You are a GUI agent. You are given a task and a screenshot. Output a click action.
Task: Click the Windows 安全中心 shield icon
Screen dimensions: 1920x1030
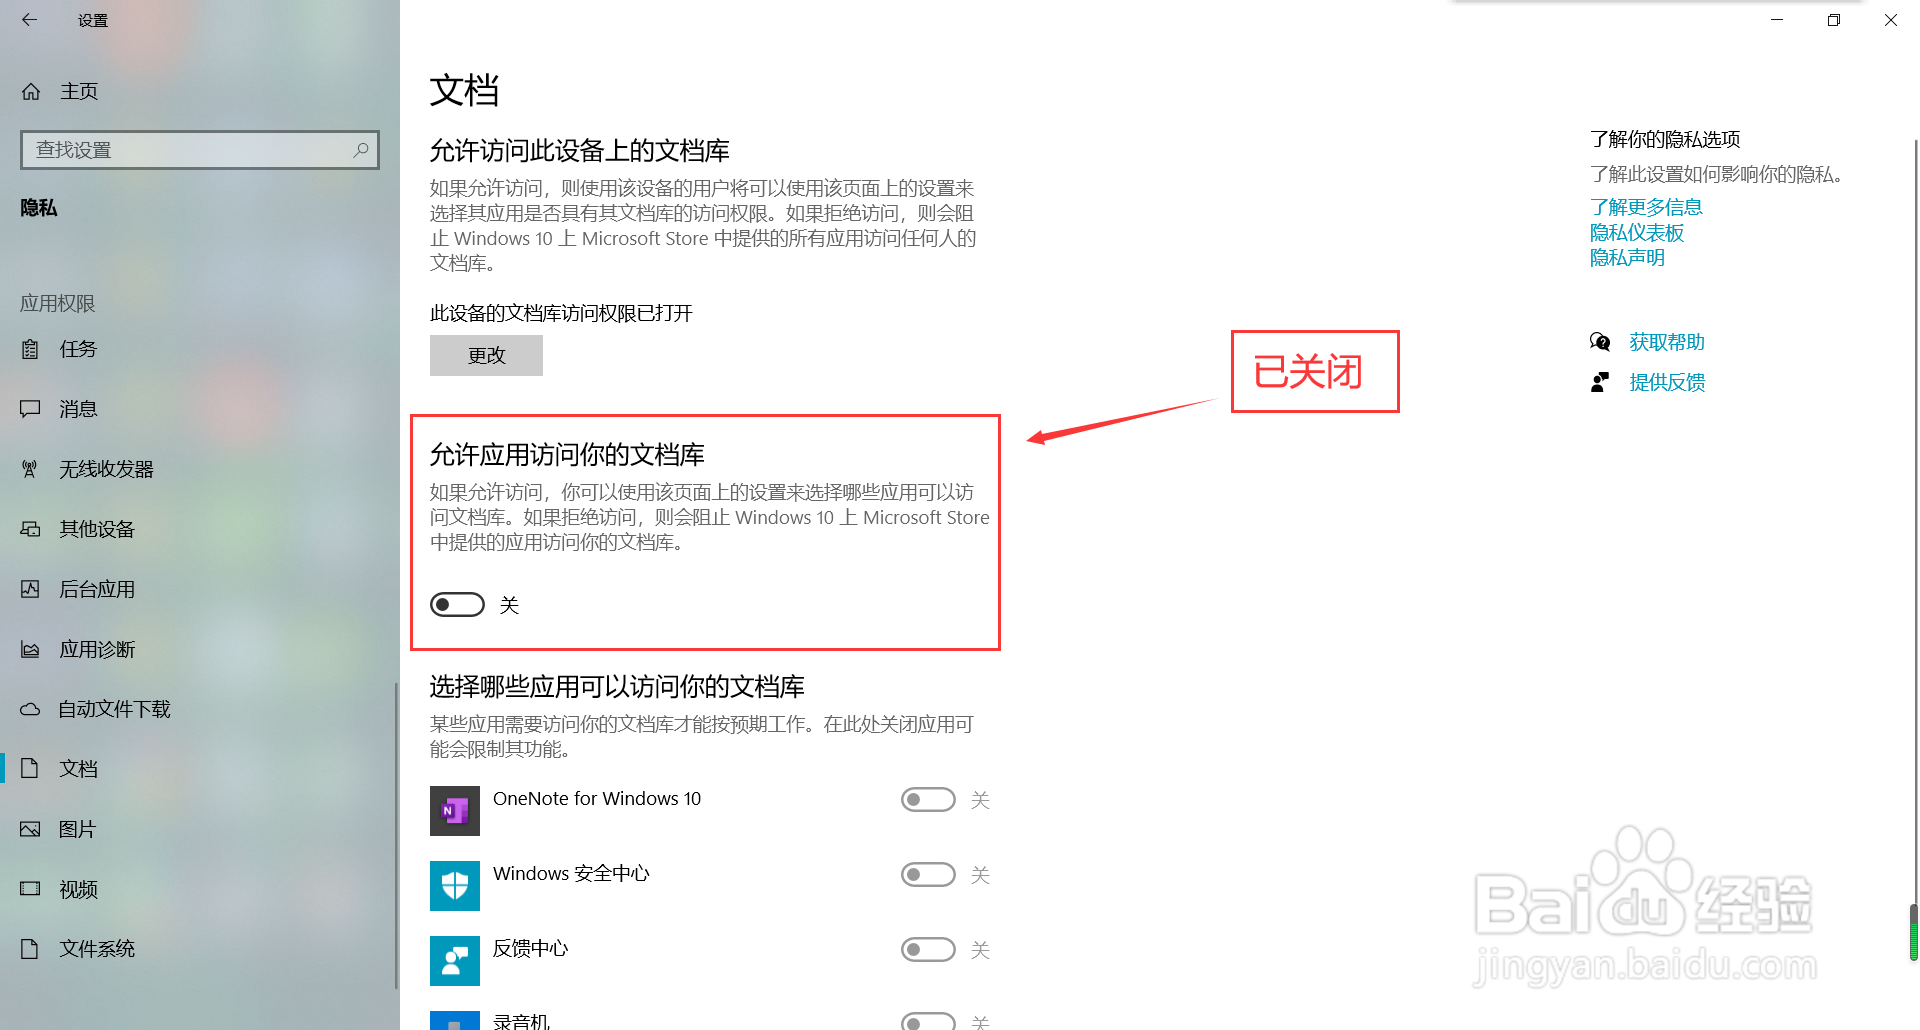point(455,885)
